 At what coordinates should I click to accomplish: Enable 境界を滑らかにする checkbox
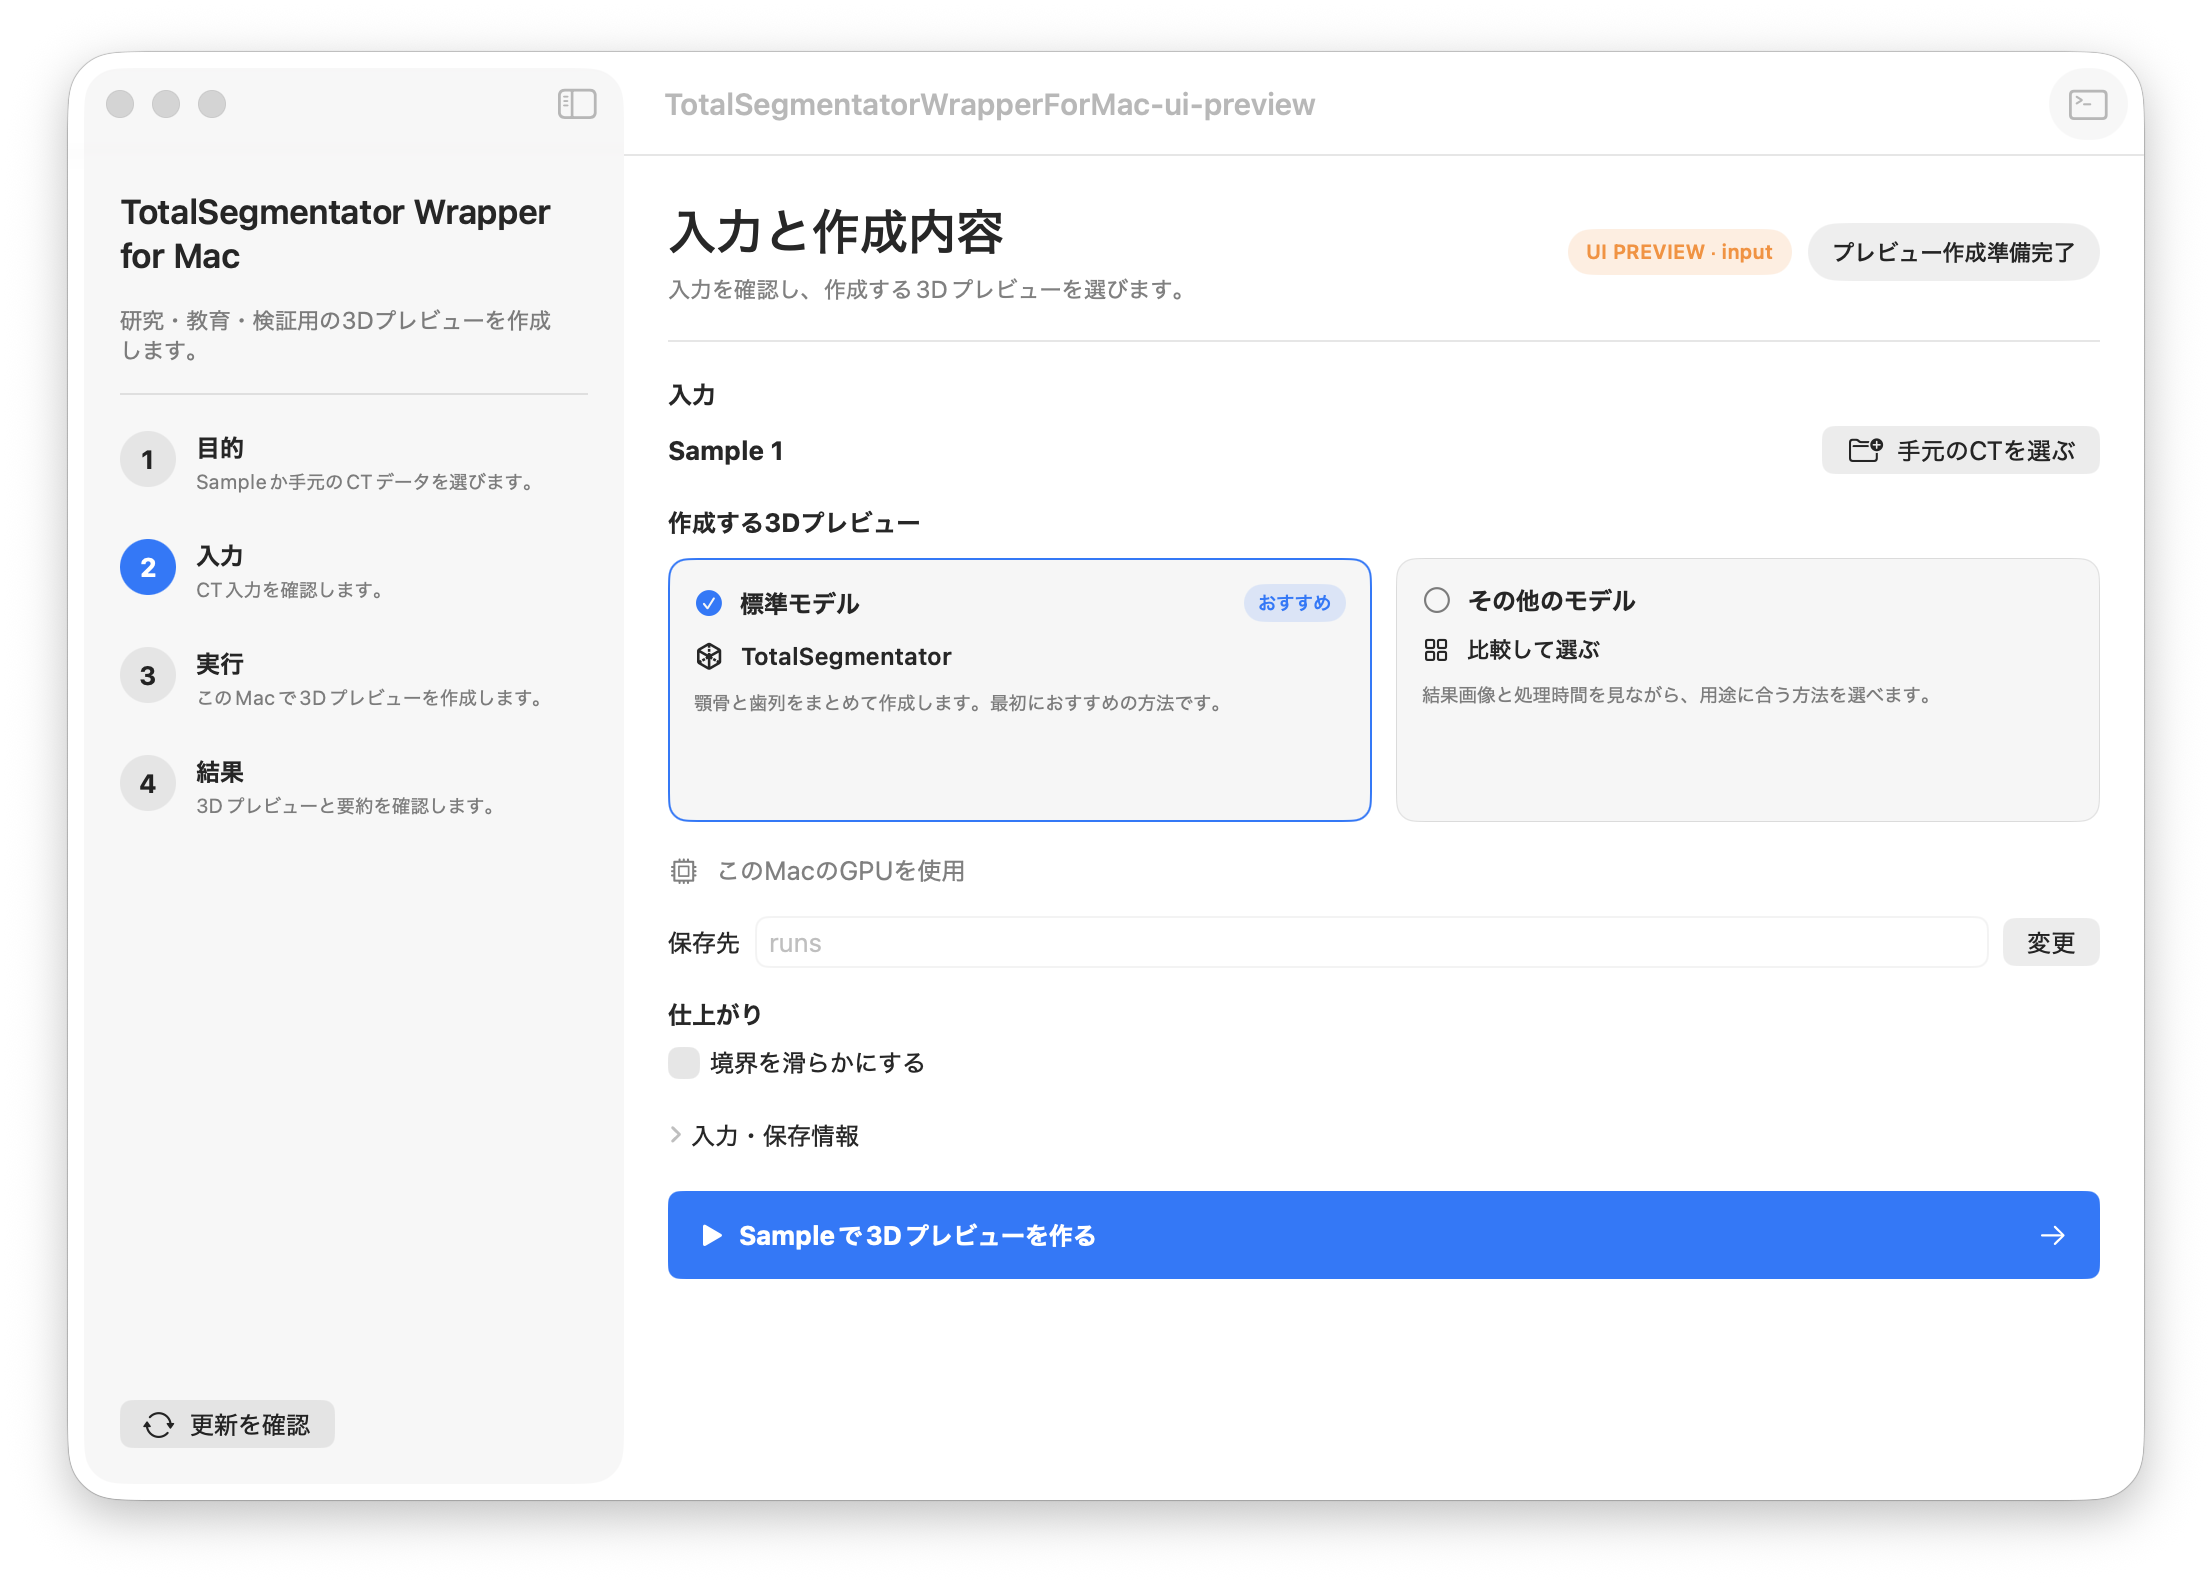[x=684, y=1062]
